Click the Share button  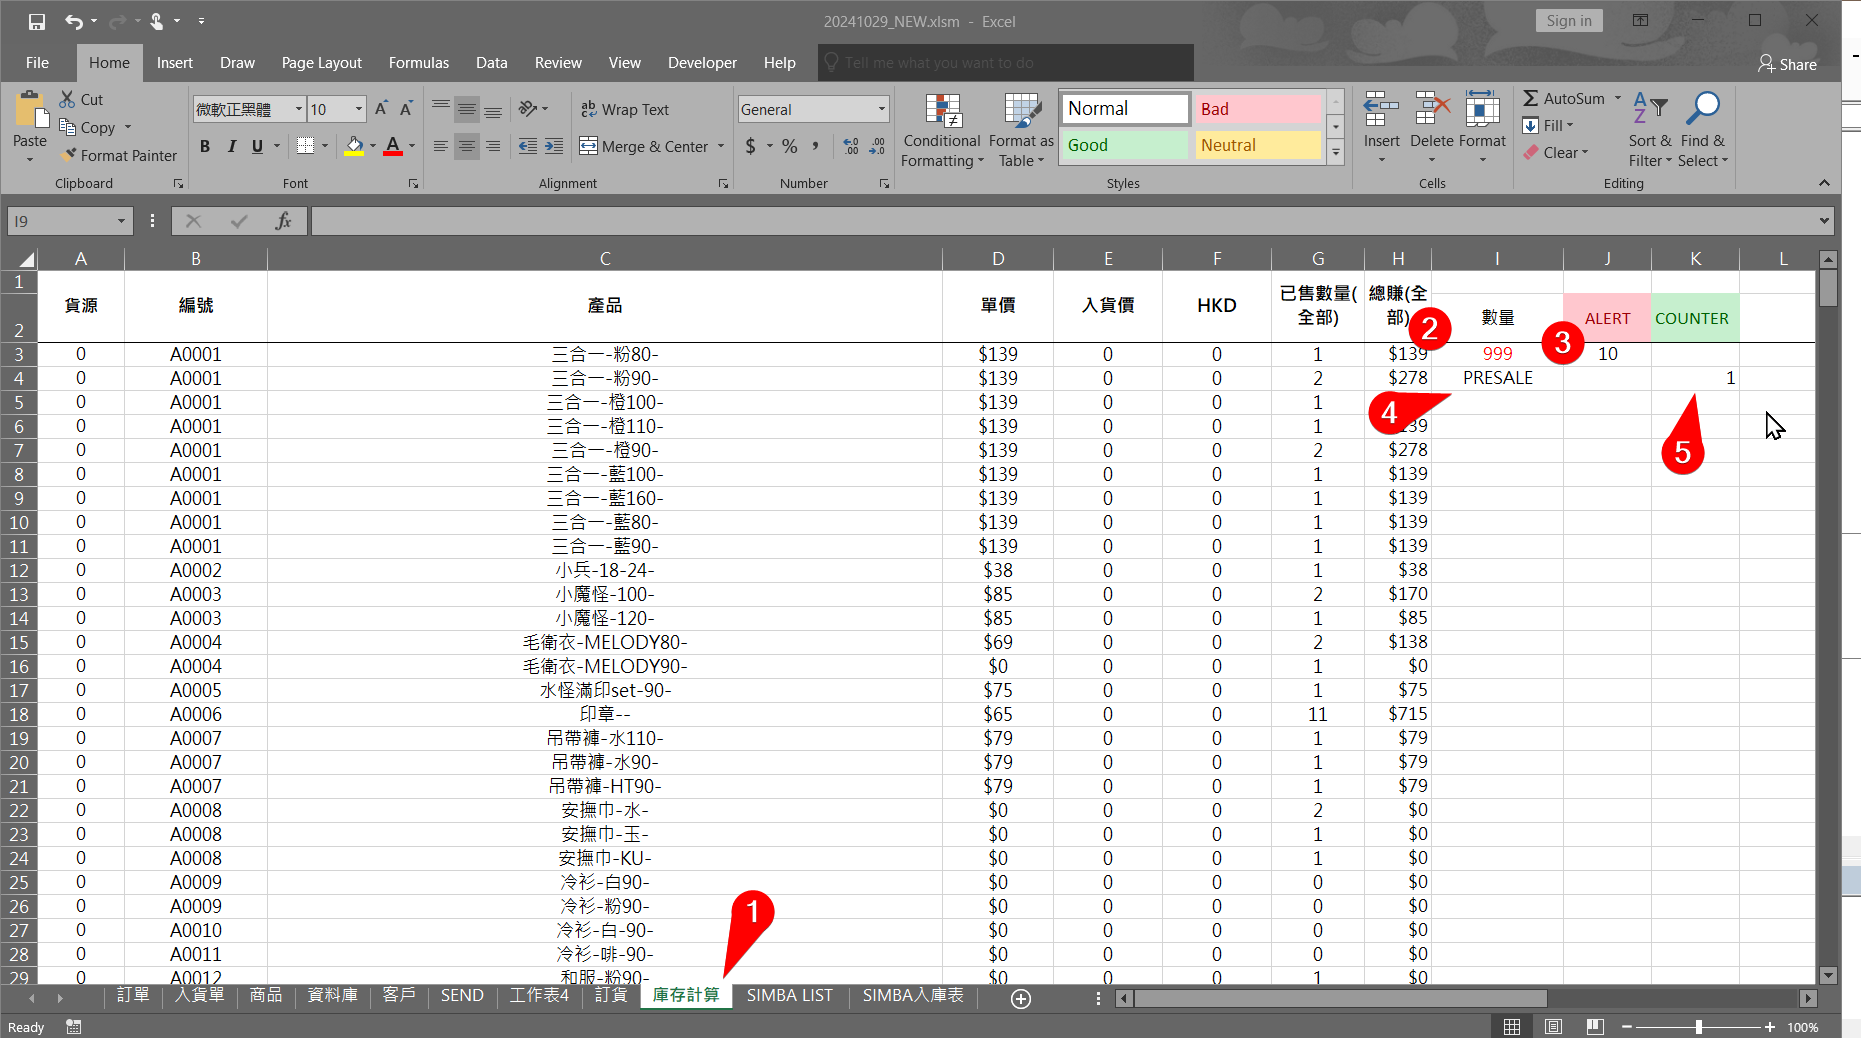[1787, 64]
